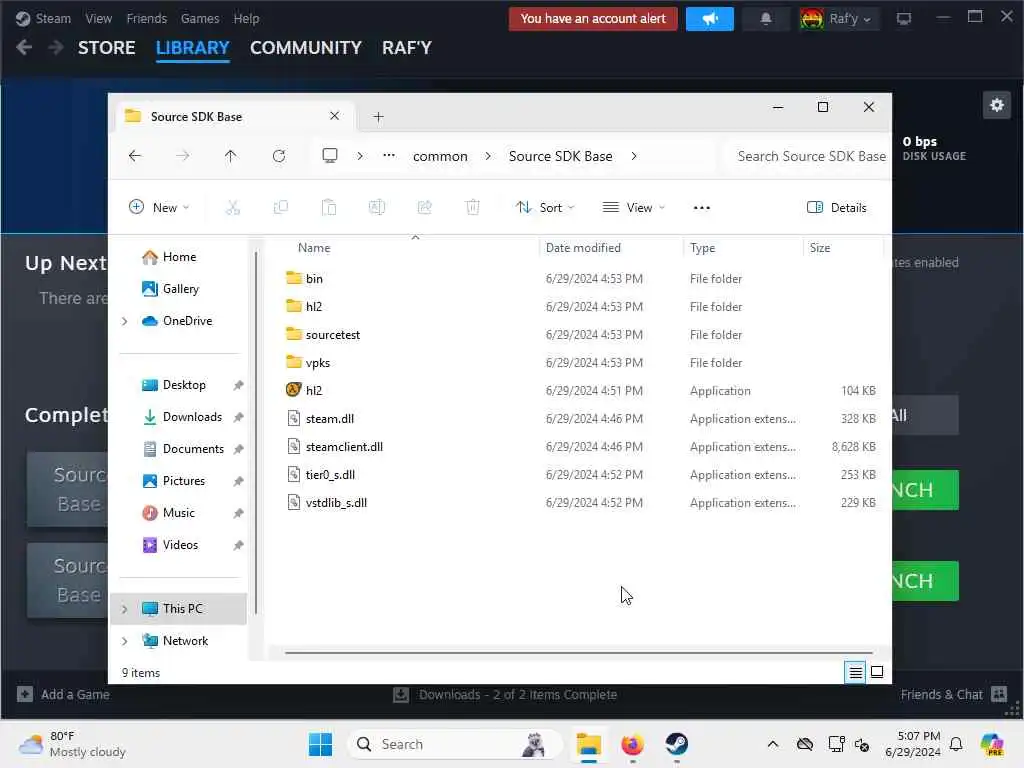Click the PC monitor icon in address bar
Viewport: 1024px width, 768px height.
(x=330, y=155)
